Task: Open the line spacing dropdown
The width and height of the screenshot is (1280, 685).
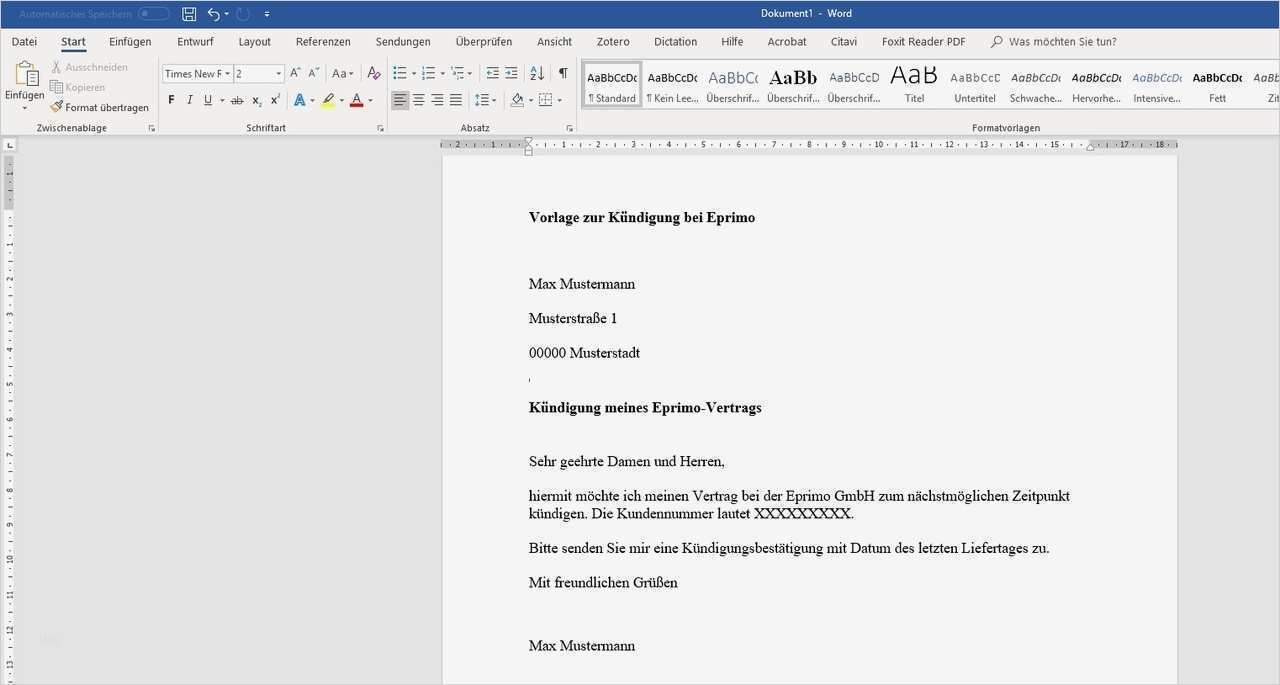Action: pyautogui.click(x=485, y=99)
